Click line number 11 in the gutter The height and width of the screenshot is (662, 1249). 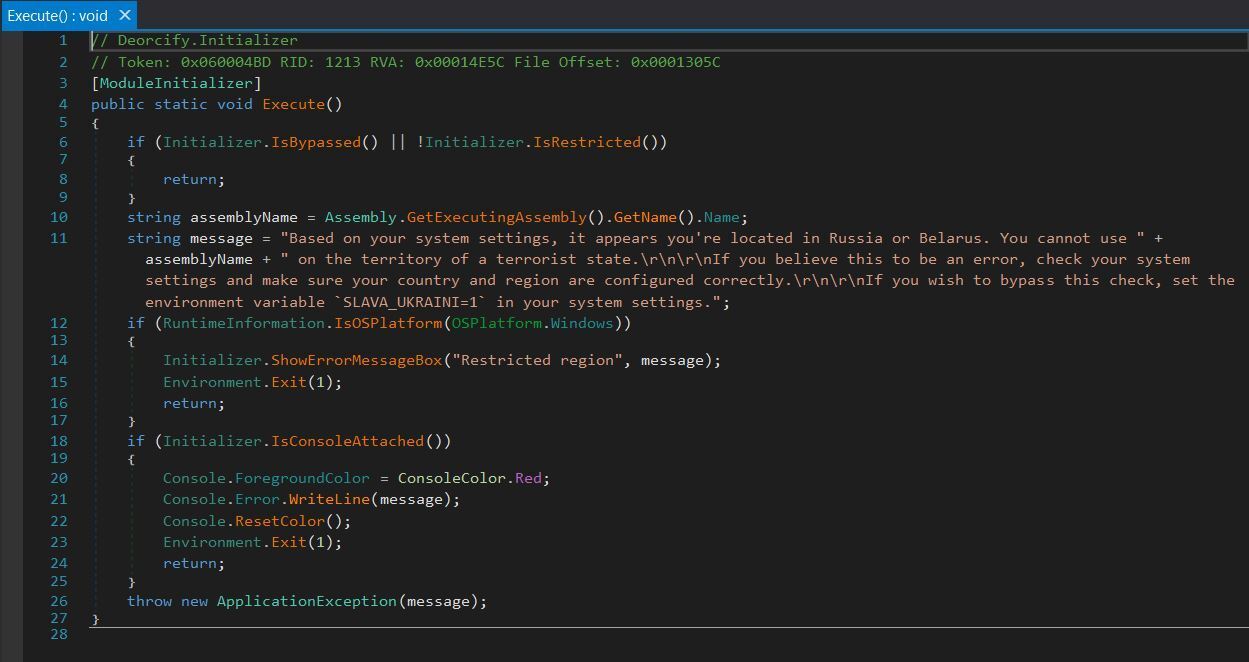point(58,238)
